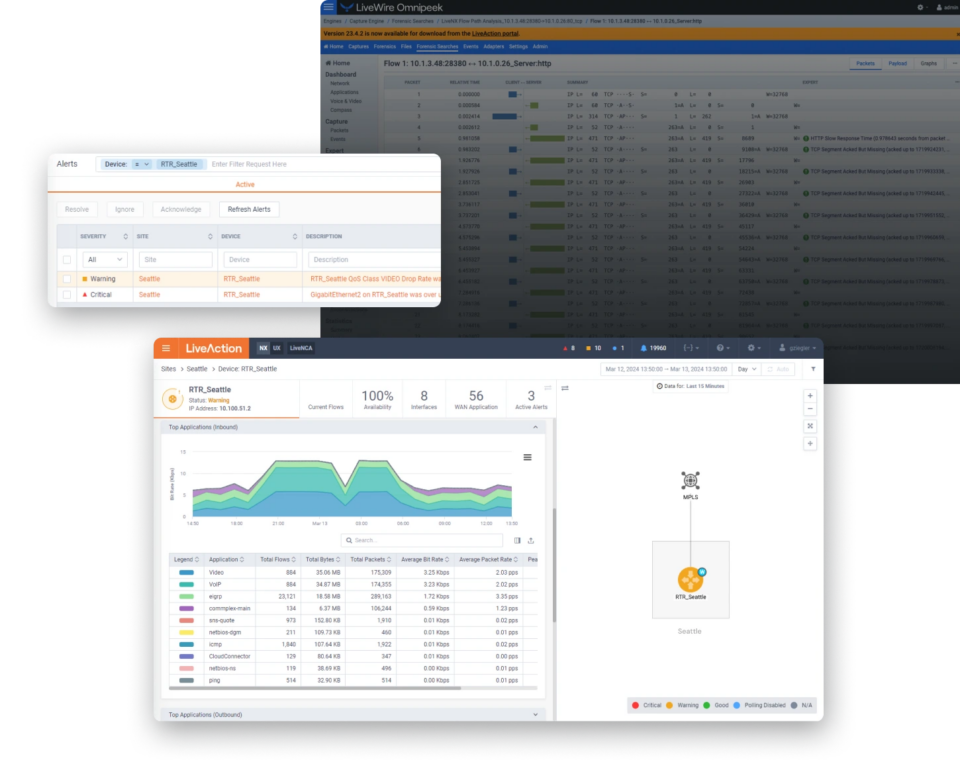Toggle the Auto refresh button
Viewport: 960px width, 764px height.
pyautogui.click(x=778, y=369)
